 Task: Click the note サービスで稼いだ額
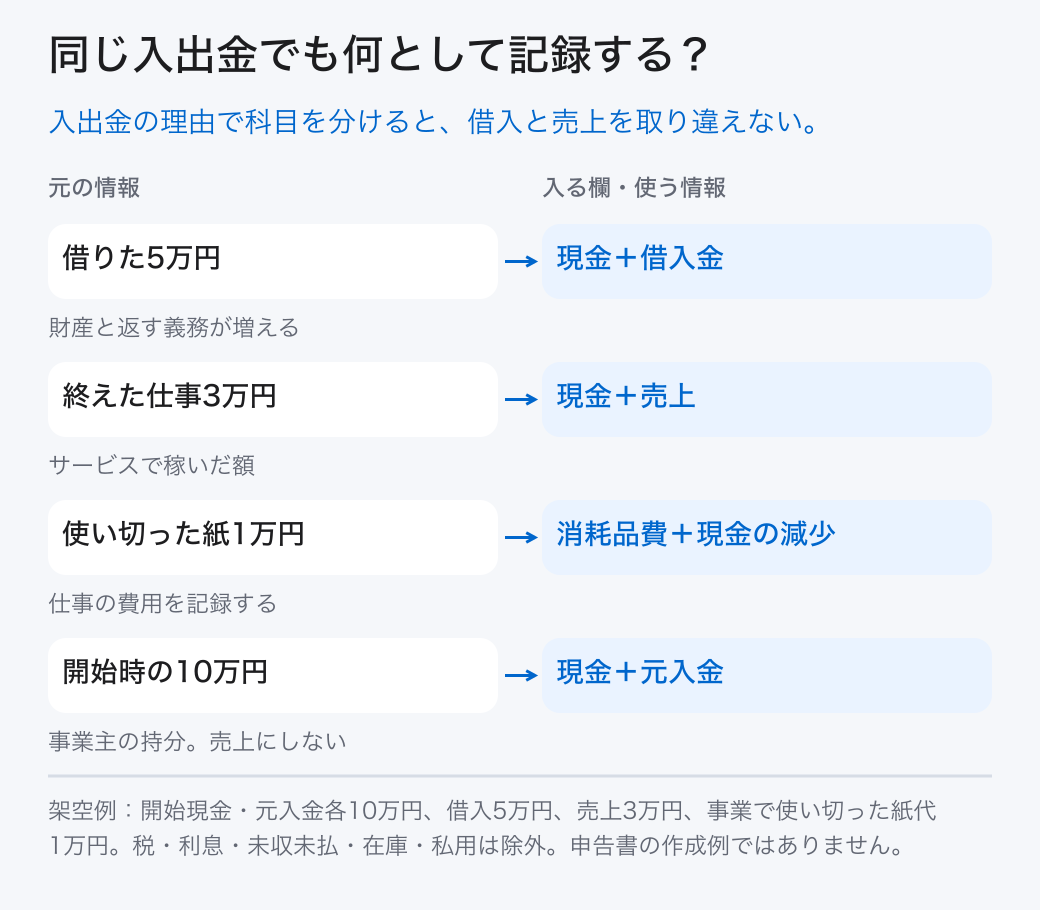tap(151, 466)
